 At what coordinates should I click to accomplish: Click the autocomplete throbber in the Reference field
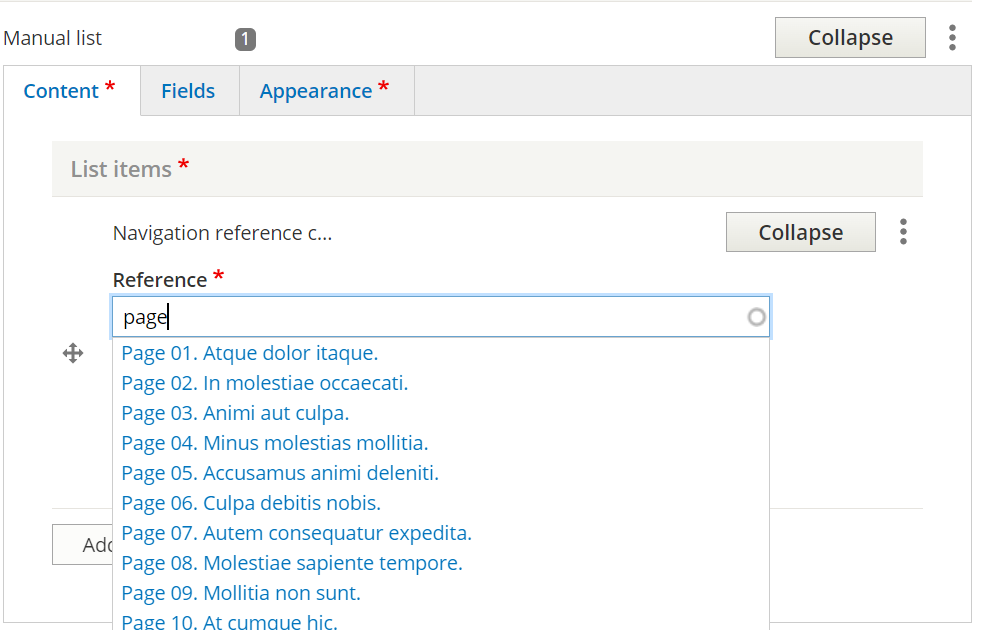[757, 317]
